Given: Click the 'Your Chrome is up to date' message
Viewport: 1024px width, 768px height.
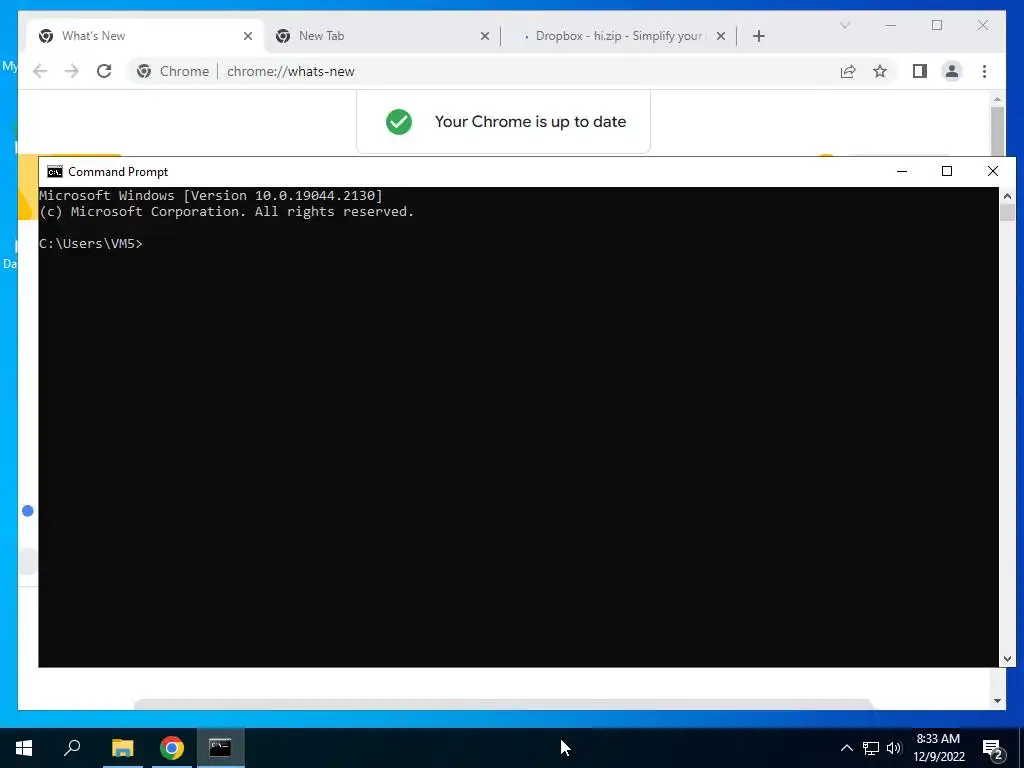Looking at the screenshot, I should pos(530,121).
